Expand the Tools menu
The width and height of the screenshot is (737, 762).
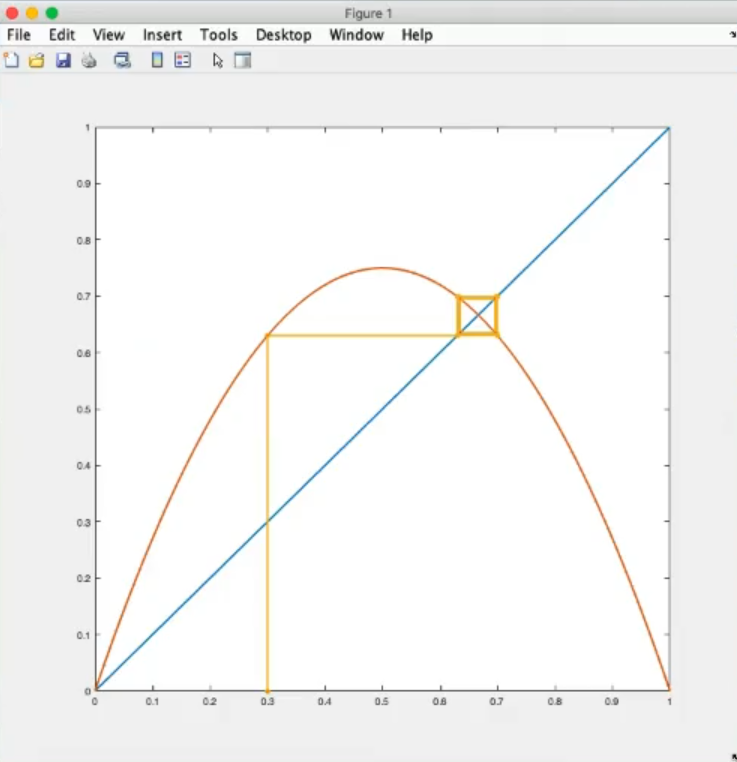point(218,35)
